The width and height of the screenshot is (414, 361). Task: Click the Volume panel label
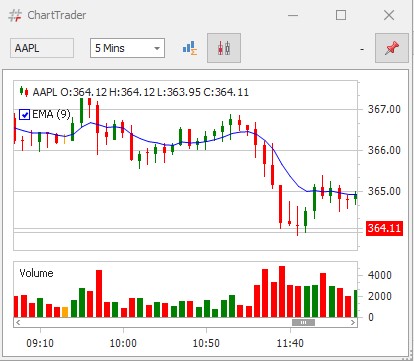pos(36,273)
